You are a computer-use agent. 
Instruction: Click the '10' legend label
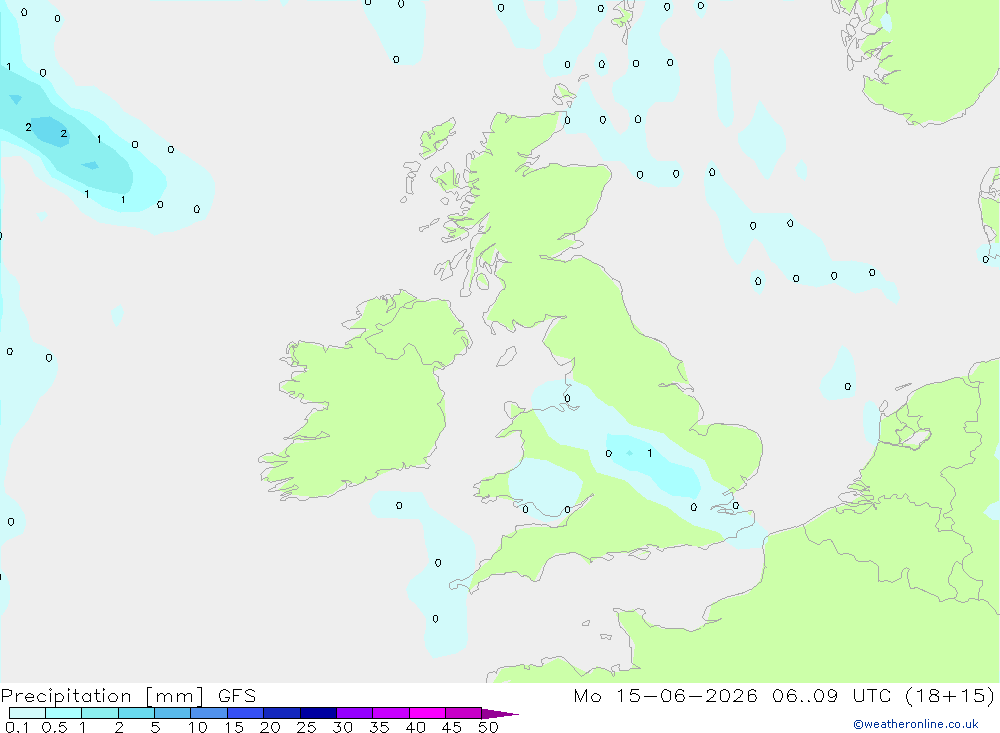(198, 727)
